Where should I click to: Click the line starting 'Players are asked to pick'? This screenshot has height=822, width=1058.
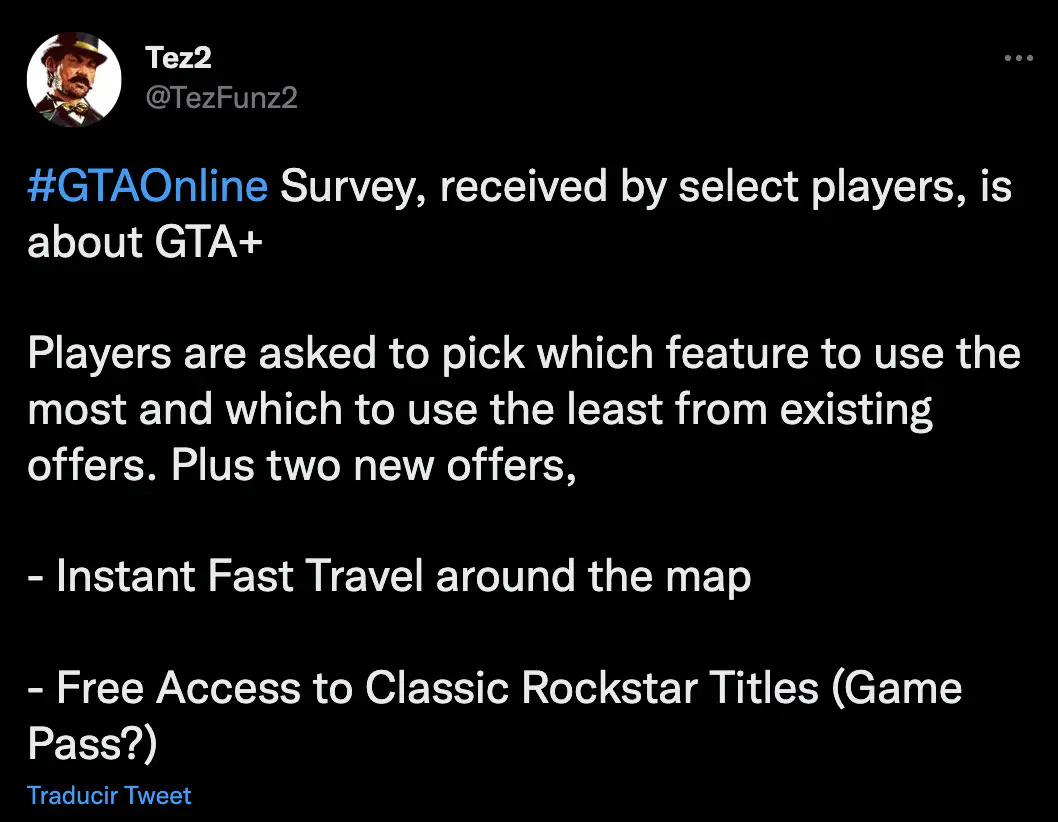click(x=524, y=354)
